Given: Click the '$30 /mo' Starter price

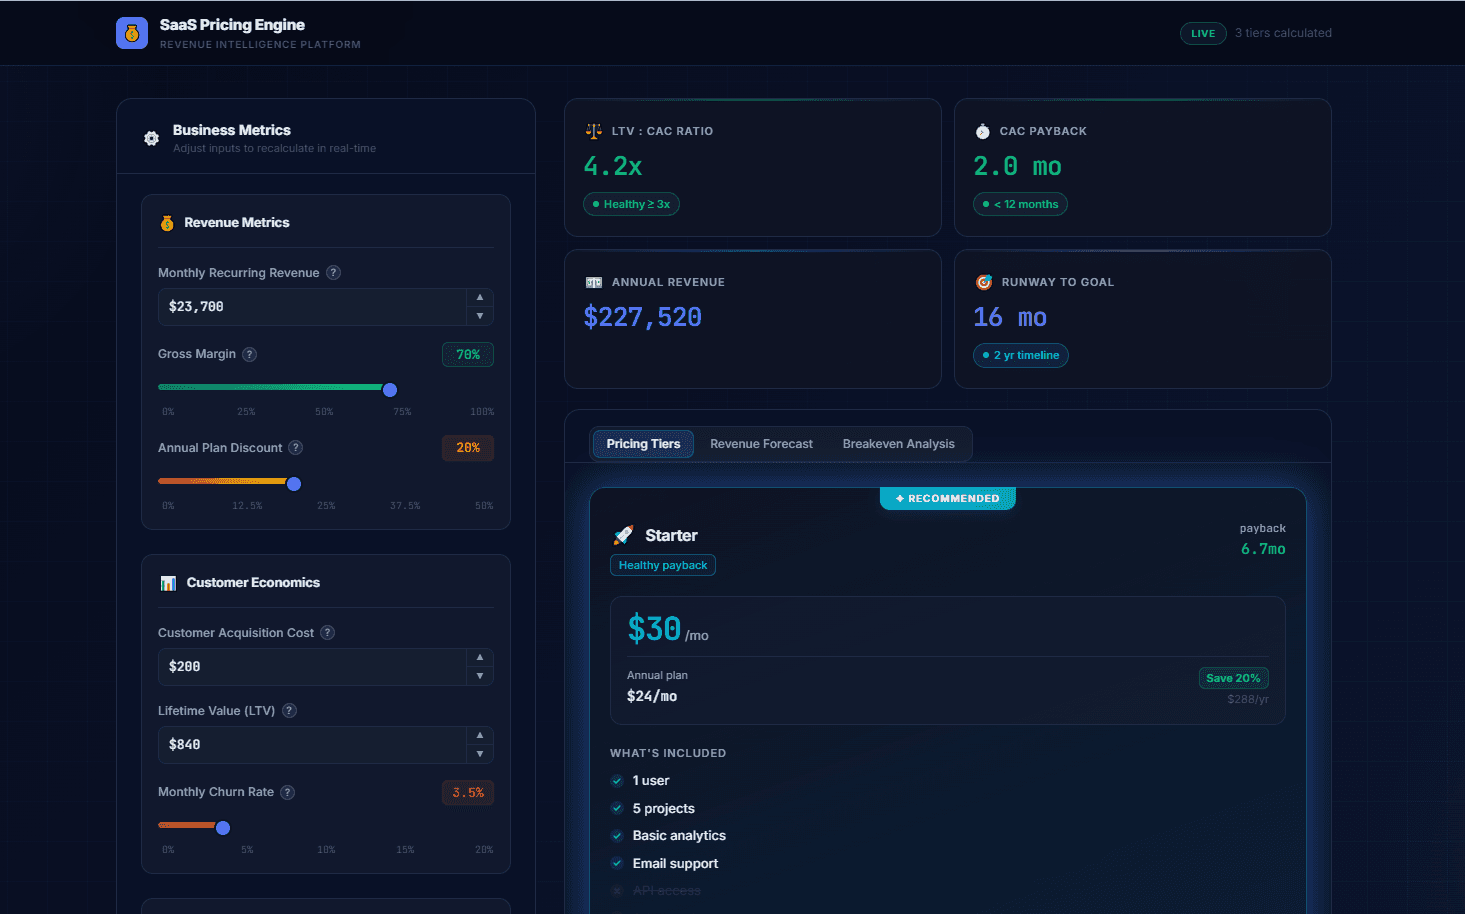Looking at the screenshot, I should coord(667,629).
